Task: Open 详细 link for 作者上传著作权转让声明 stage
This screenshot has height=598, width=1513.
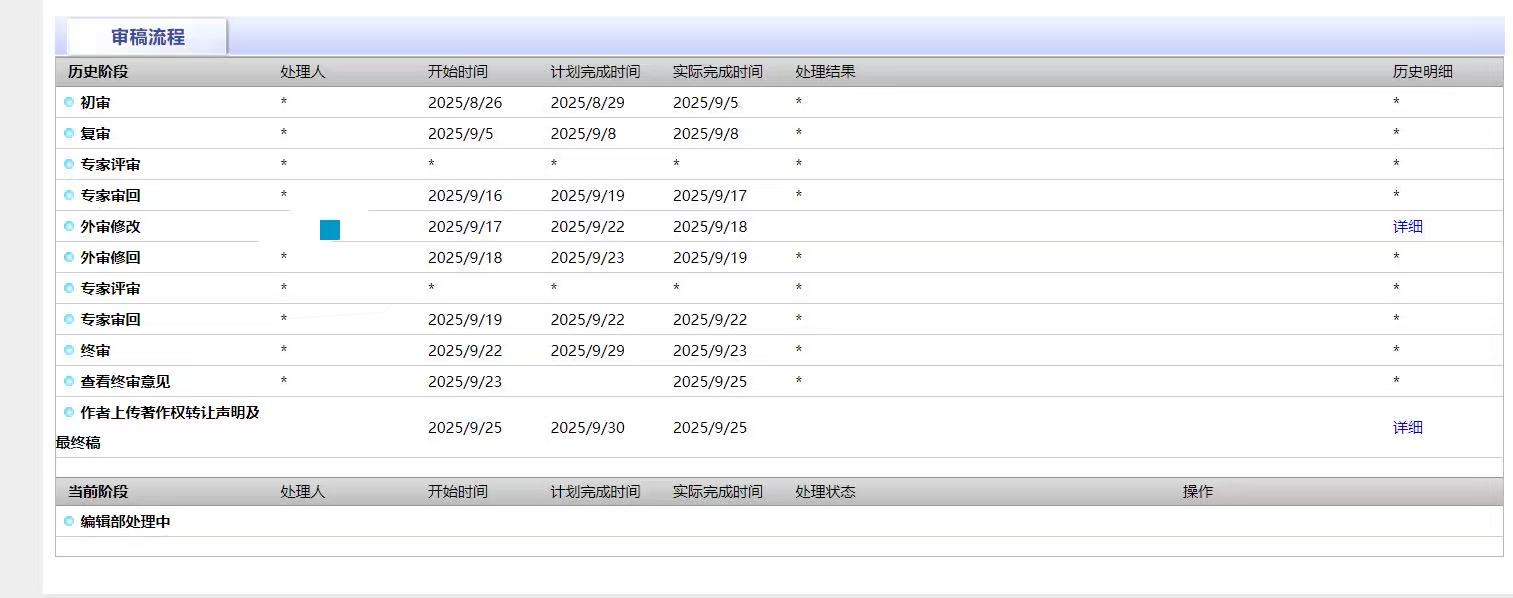Action: pos(1407,427)
